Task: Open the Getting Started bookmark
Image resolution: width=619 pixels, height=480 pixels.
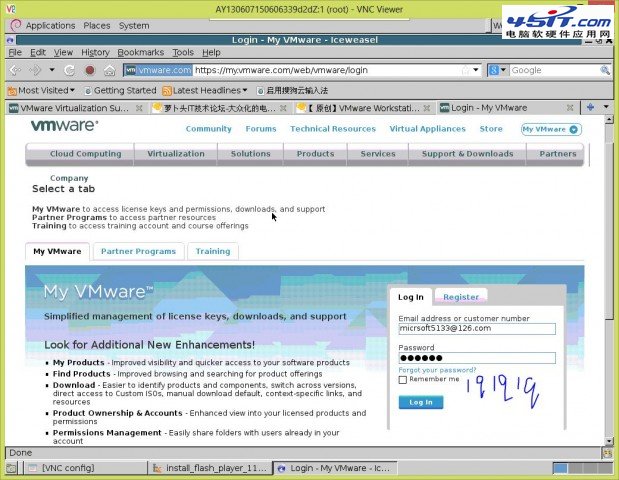Action: point(120,90)
